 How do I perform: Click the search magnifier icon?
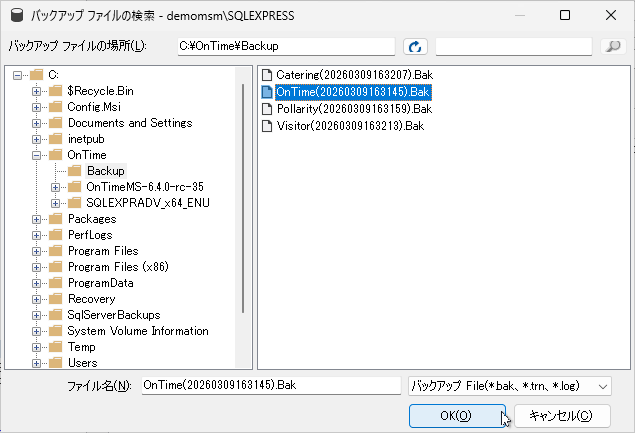[611, 46]
